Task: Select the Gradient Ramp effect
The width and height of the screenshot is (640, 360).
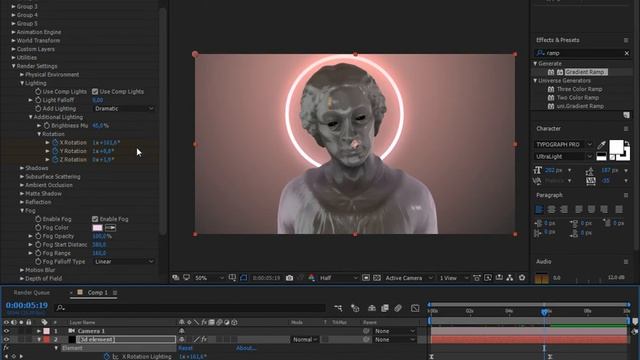Action: pyautogui.click(x=585, y=72)
